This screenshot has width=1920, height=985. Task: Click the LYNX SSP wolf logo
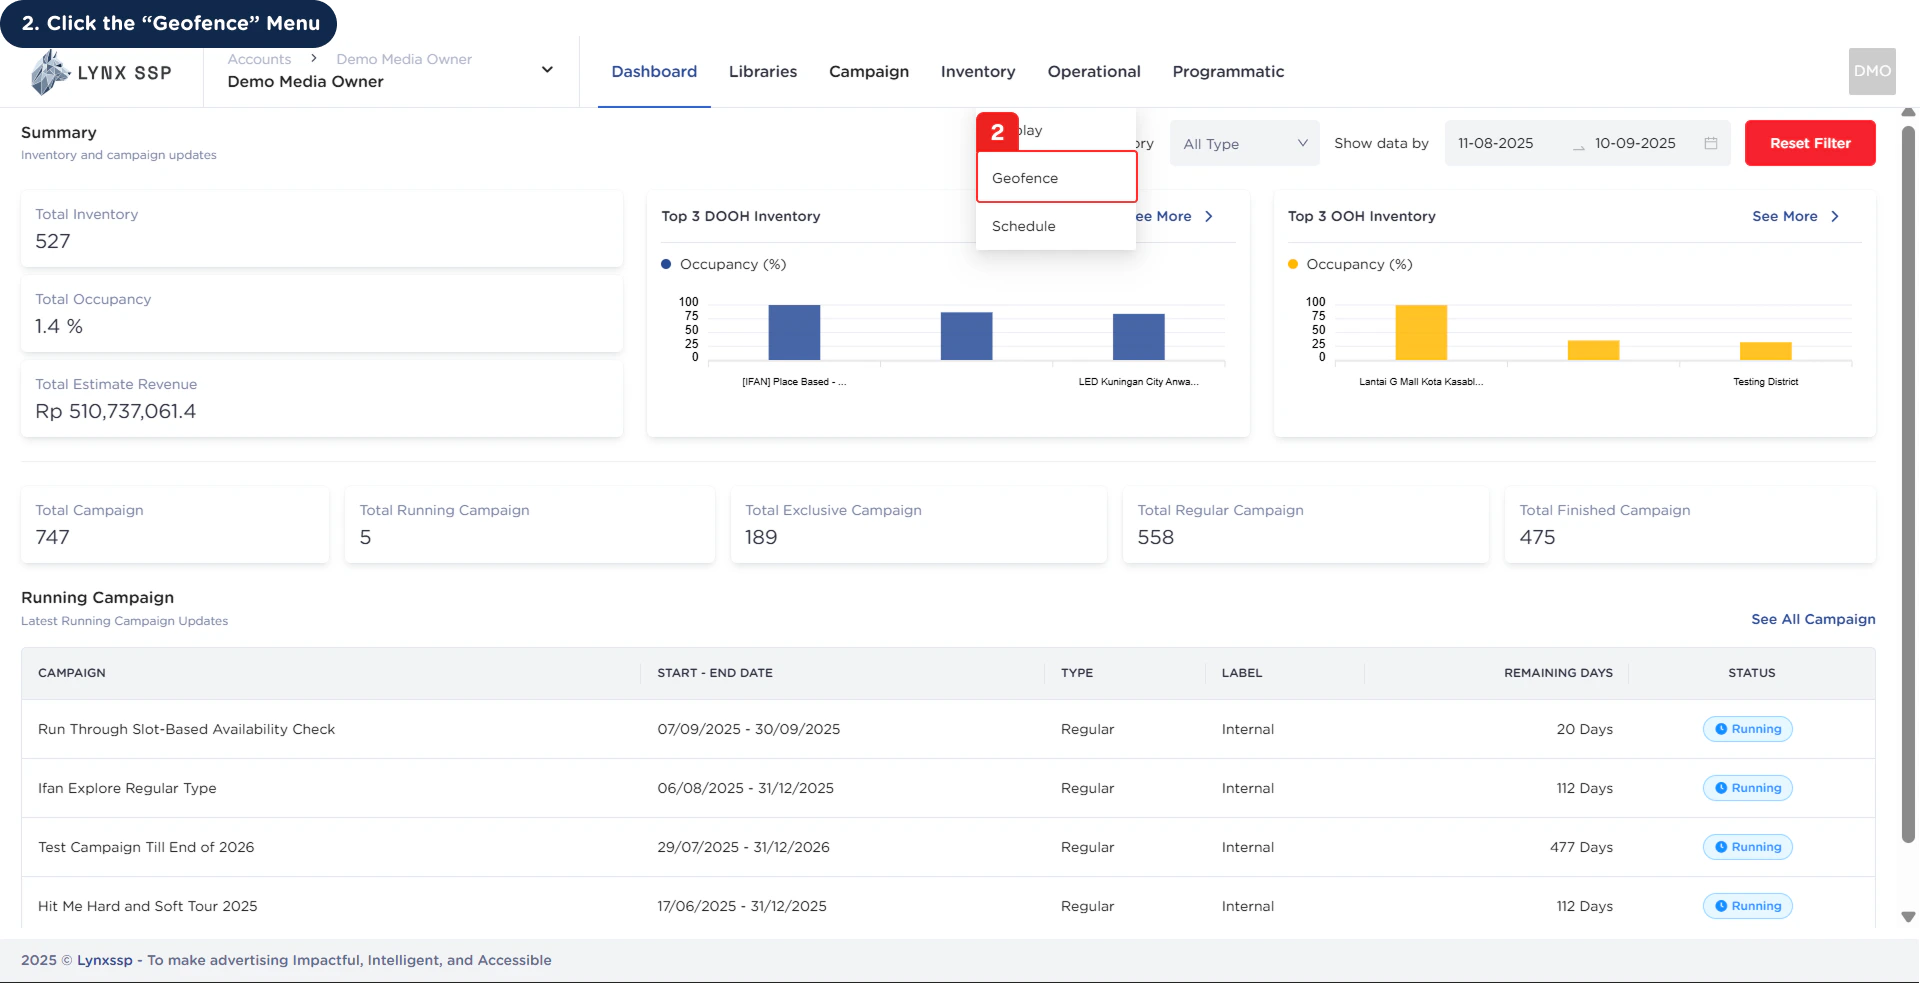tap(49, 71)
